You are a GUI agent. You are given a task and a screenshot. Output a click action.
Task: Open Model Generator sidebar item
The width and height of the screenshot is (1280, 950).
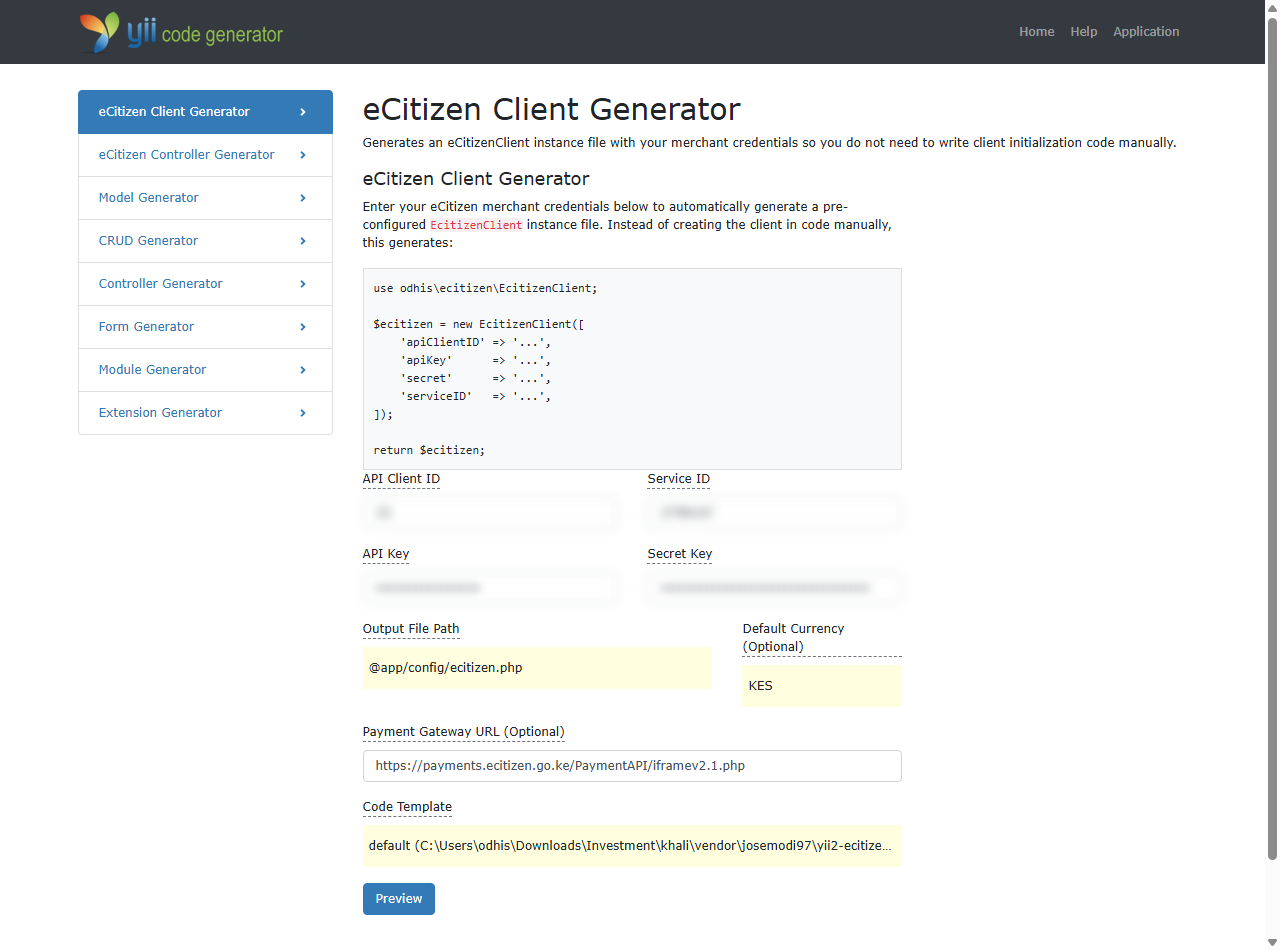coord(205,198)
